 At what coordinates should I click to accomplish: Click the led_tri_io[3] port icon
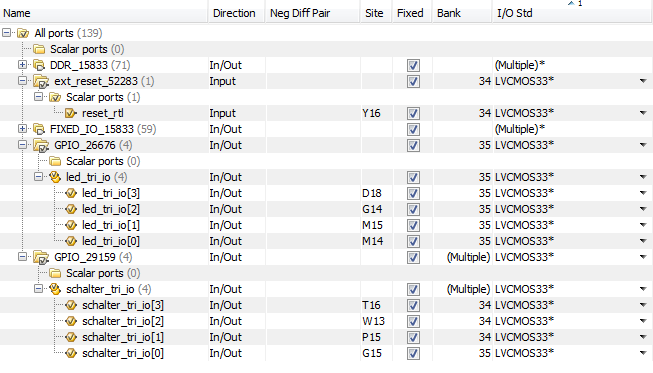(71, 193)
